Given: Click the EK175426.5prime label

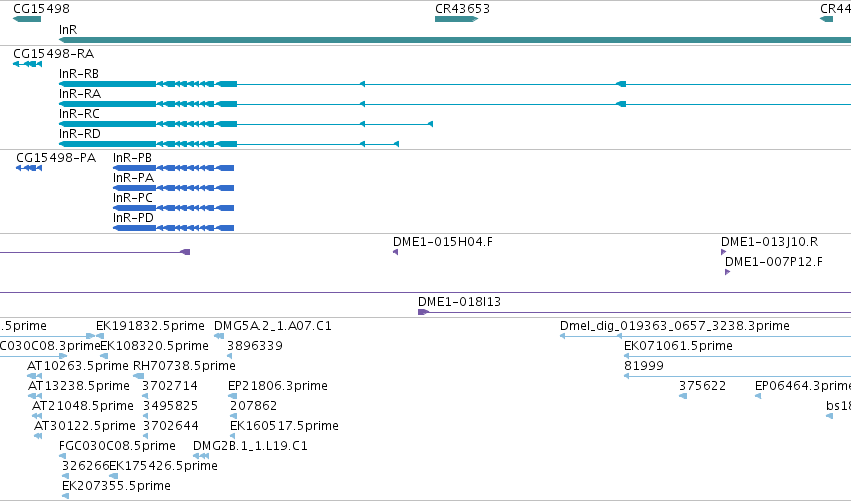Looking at the screenshot, I should pyautogui.click(x=163, y=466).
